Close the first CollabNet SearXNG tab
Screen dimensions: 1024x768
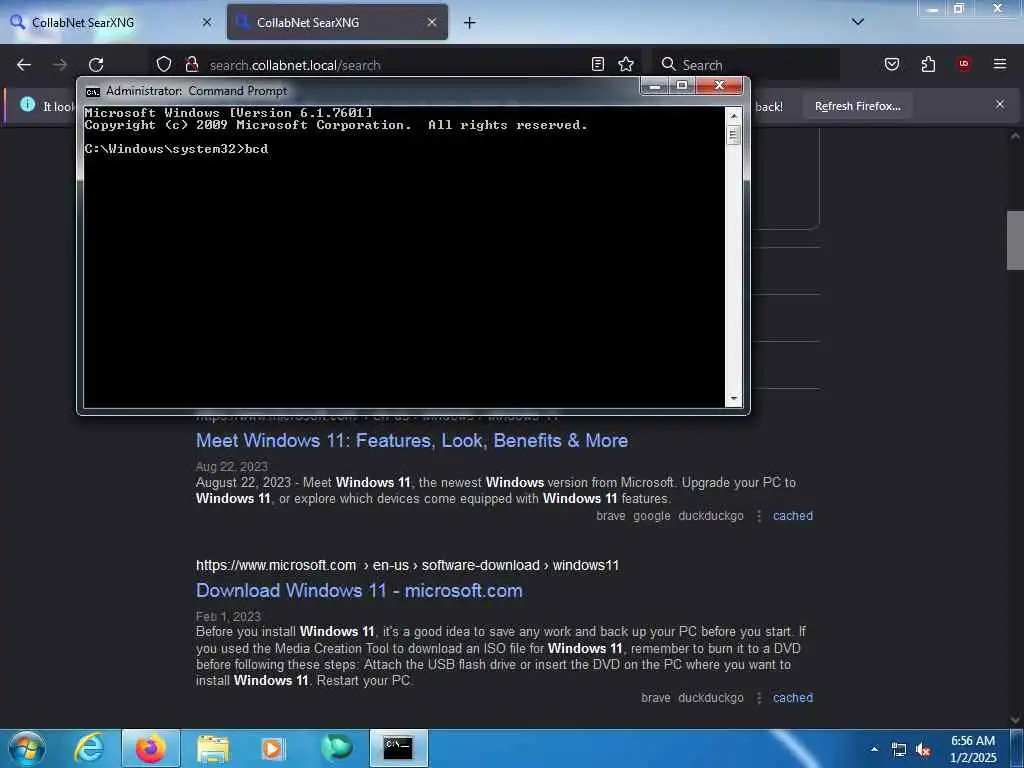[x=207, y=22]
